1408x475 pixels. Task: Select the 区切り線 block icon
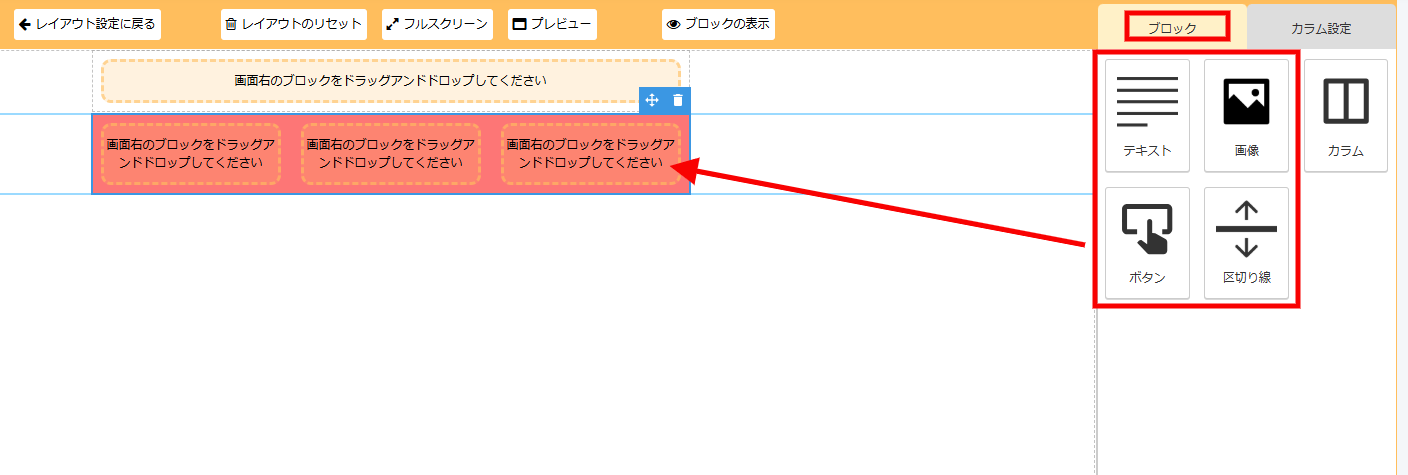click(1246, 243)
